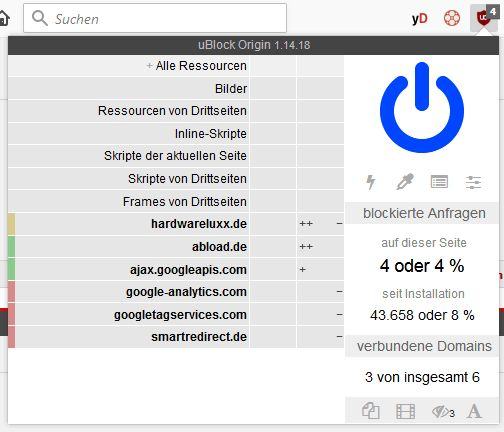504x432 pixels.
Task: Click the uBlock Origin 1.14.18 title bar
Action: [x=253, y=45]
